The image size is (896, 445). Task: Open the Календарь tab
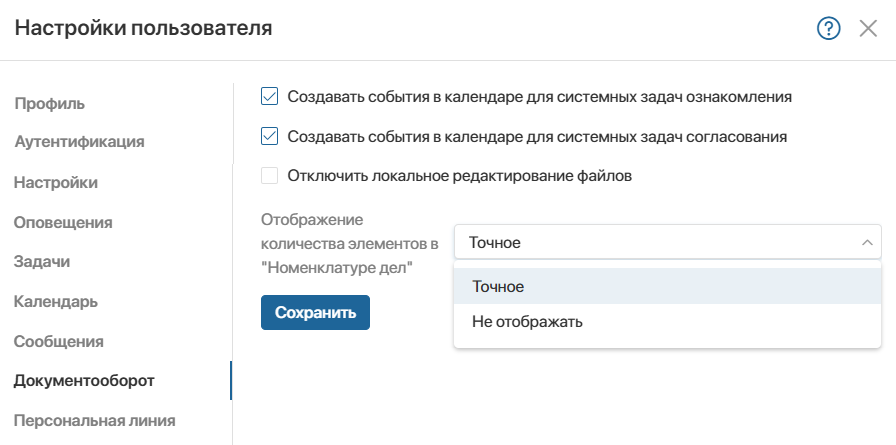(x=55, y=301)
